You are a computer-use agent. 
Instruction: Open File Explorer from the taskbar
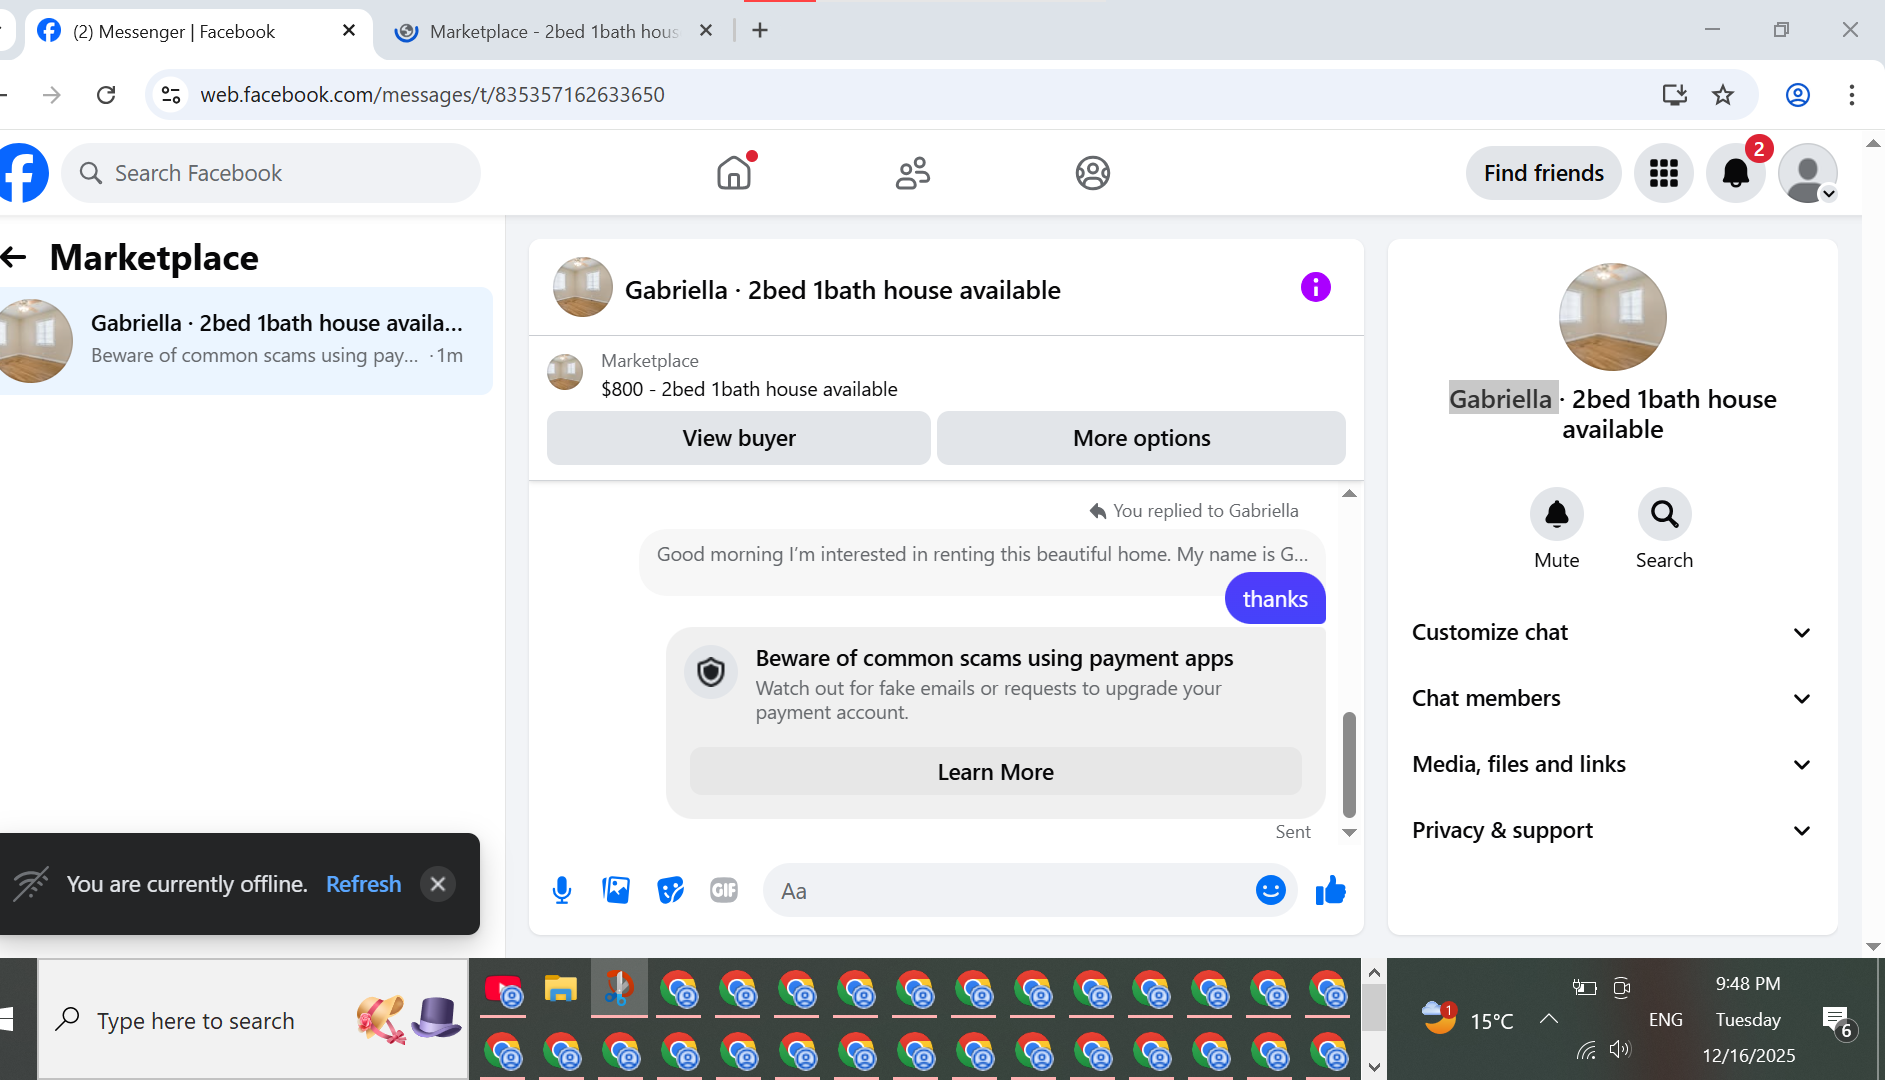(561, 989)
